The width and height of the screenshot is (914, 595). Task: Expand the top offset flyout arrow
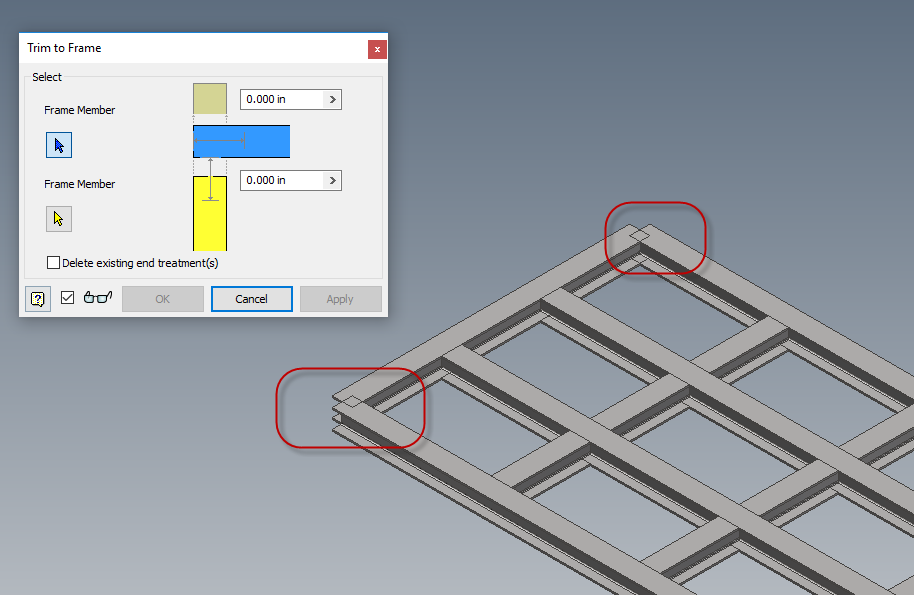coord(332,99)
